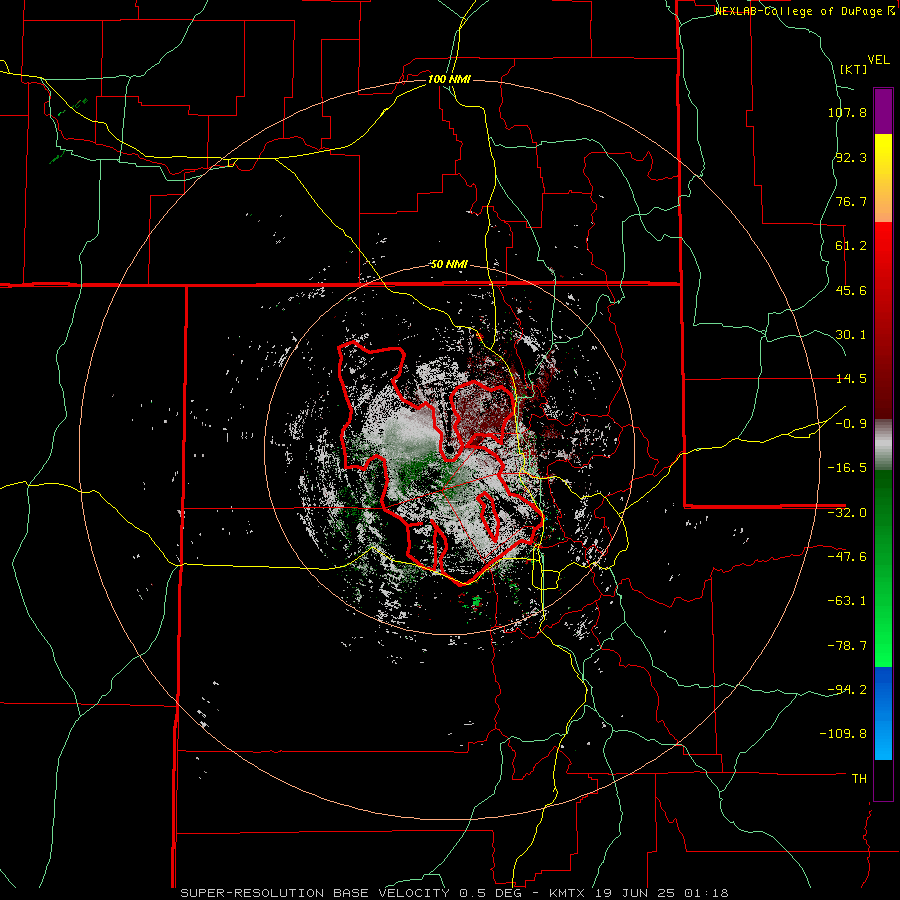Image resolution: width=900 pixels, height=900 pixels.
Task: Select the 92.3 scale value
Action: 851,157
